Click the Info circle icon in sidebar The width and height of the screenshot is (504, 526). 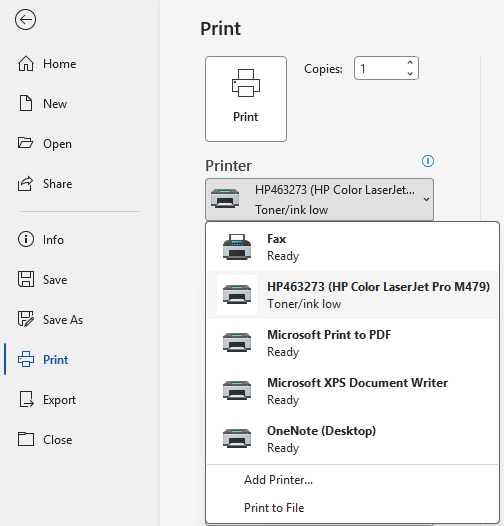coord(26,239)
